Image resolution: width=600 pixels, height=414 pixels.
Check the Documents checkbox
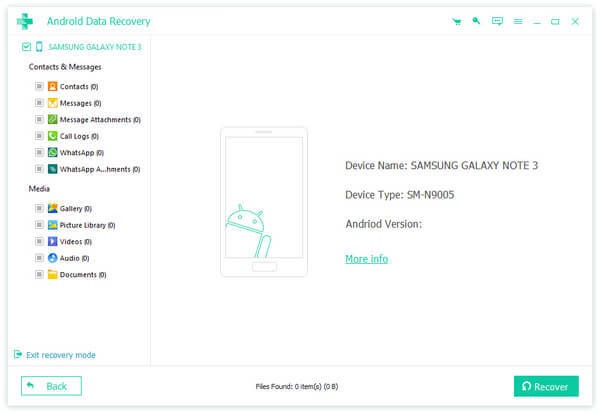(39, 274)
